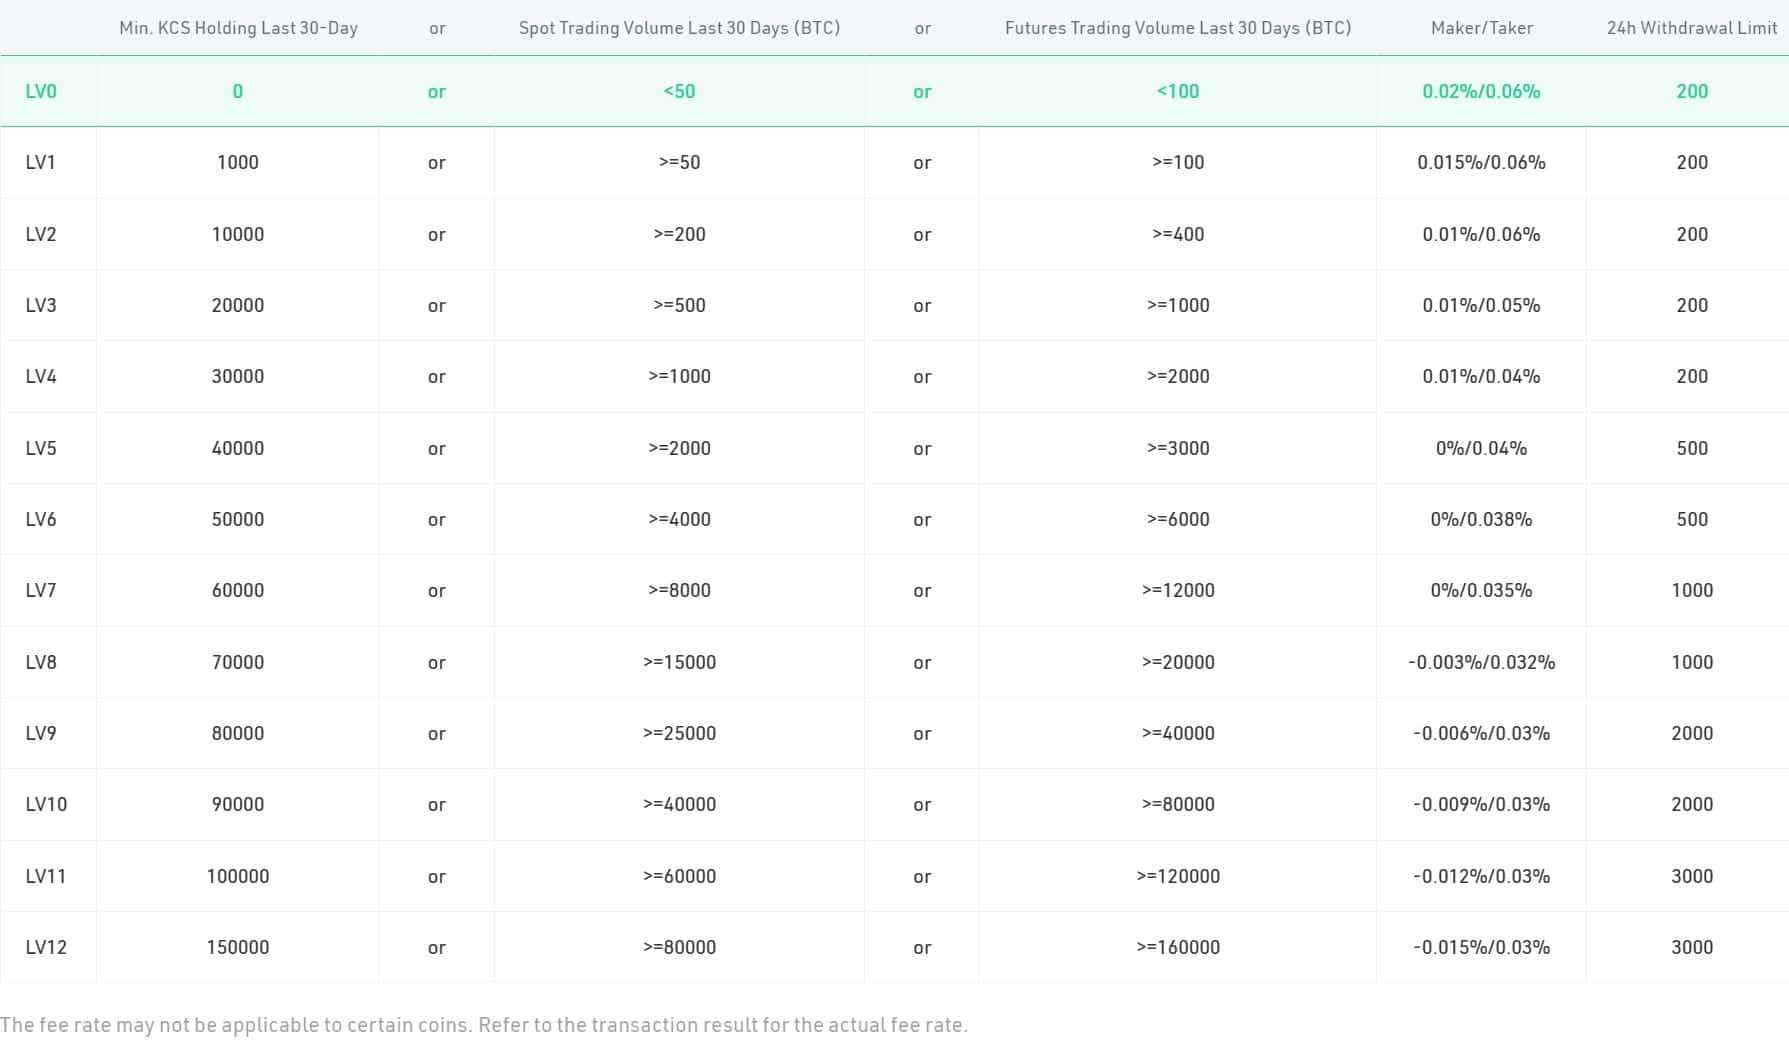The image size is (1789, 1041).
Task: Select the LV1 level label
Action: click(x=41, y=162)
